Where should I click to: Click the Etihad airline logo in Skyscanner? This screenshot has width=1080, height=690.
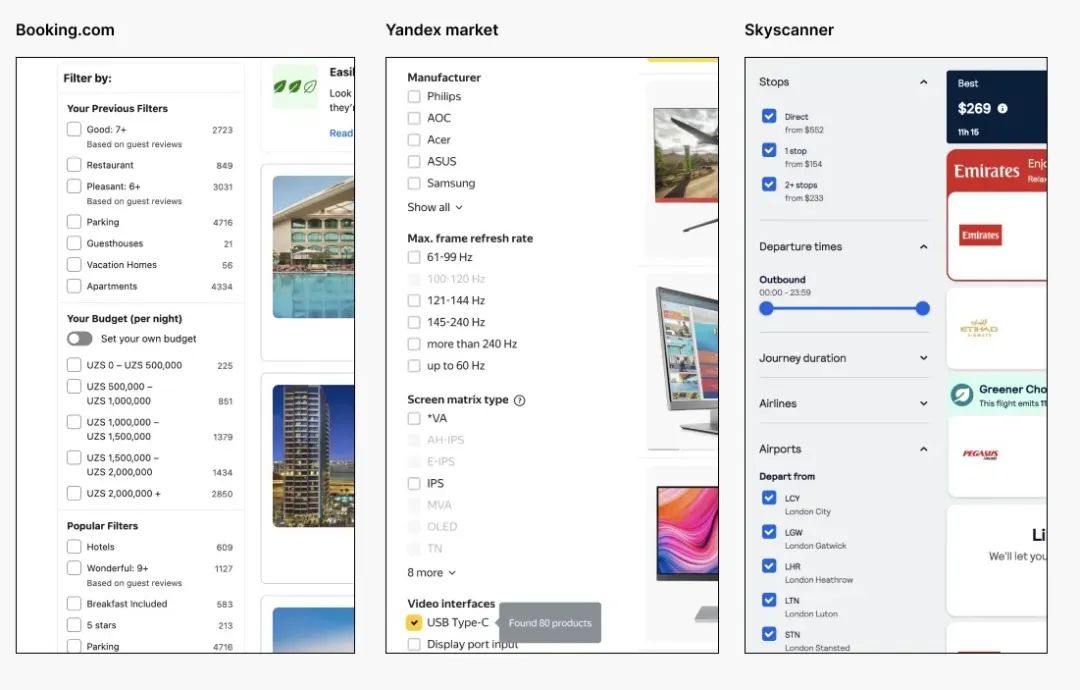[x=979, y=328]
